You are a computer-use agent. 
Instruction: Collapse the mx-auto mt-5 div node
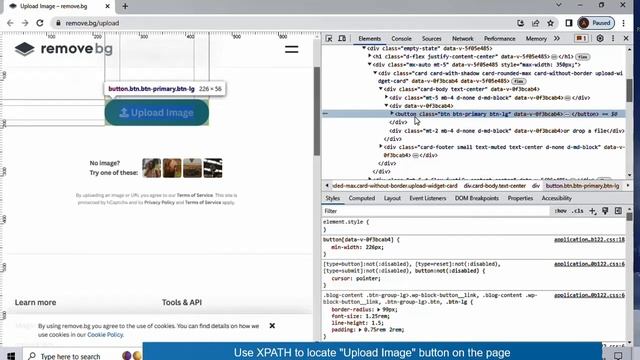tap(370, 64)
